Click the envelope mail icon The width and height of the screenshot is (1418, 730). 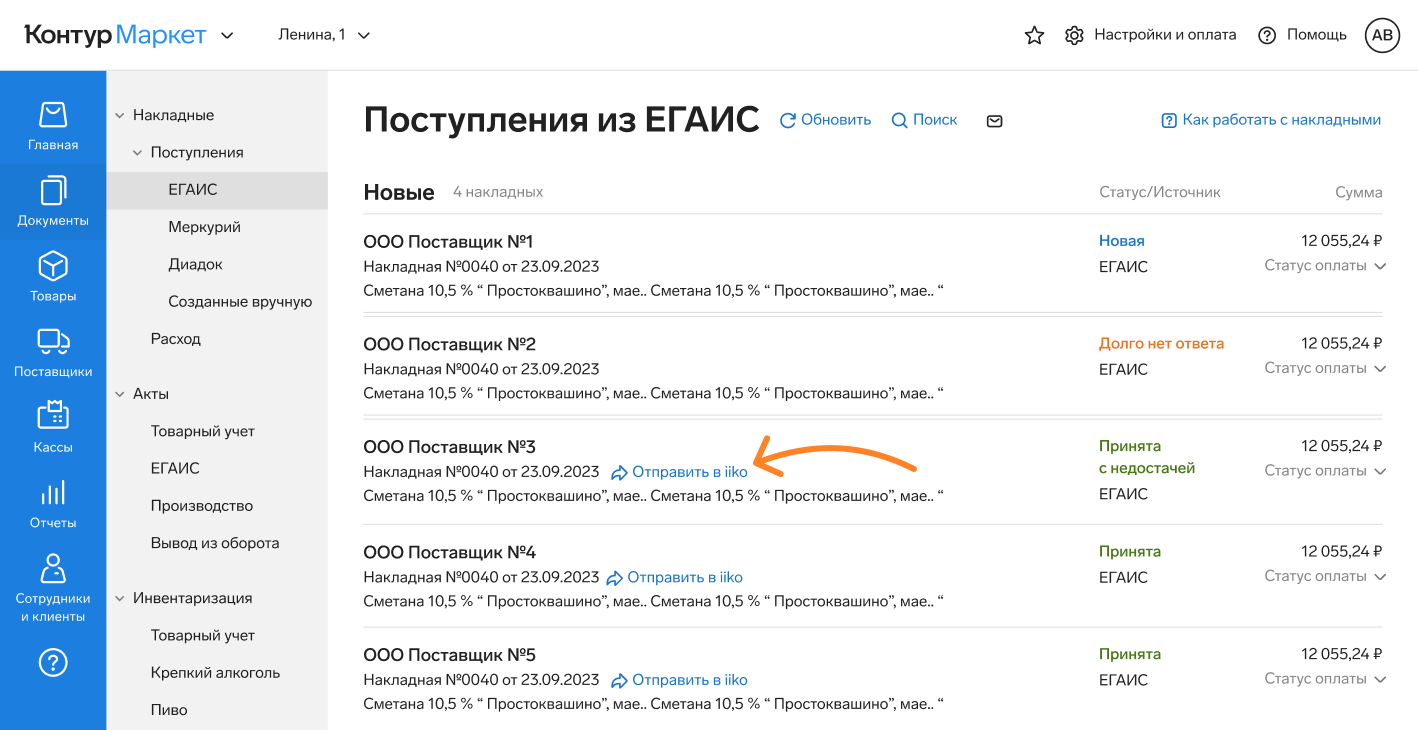(994, 121)
